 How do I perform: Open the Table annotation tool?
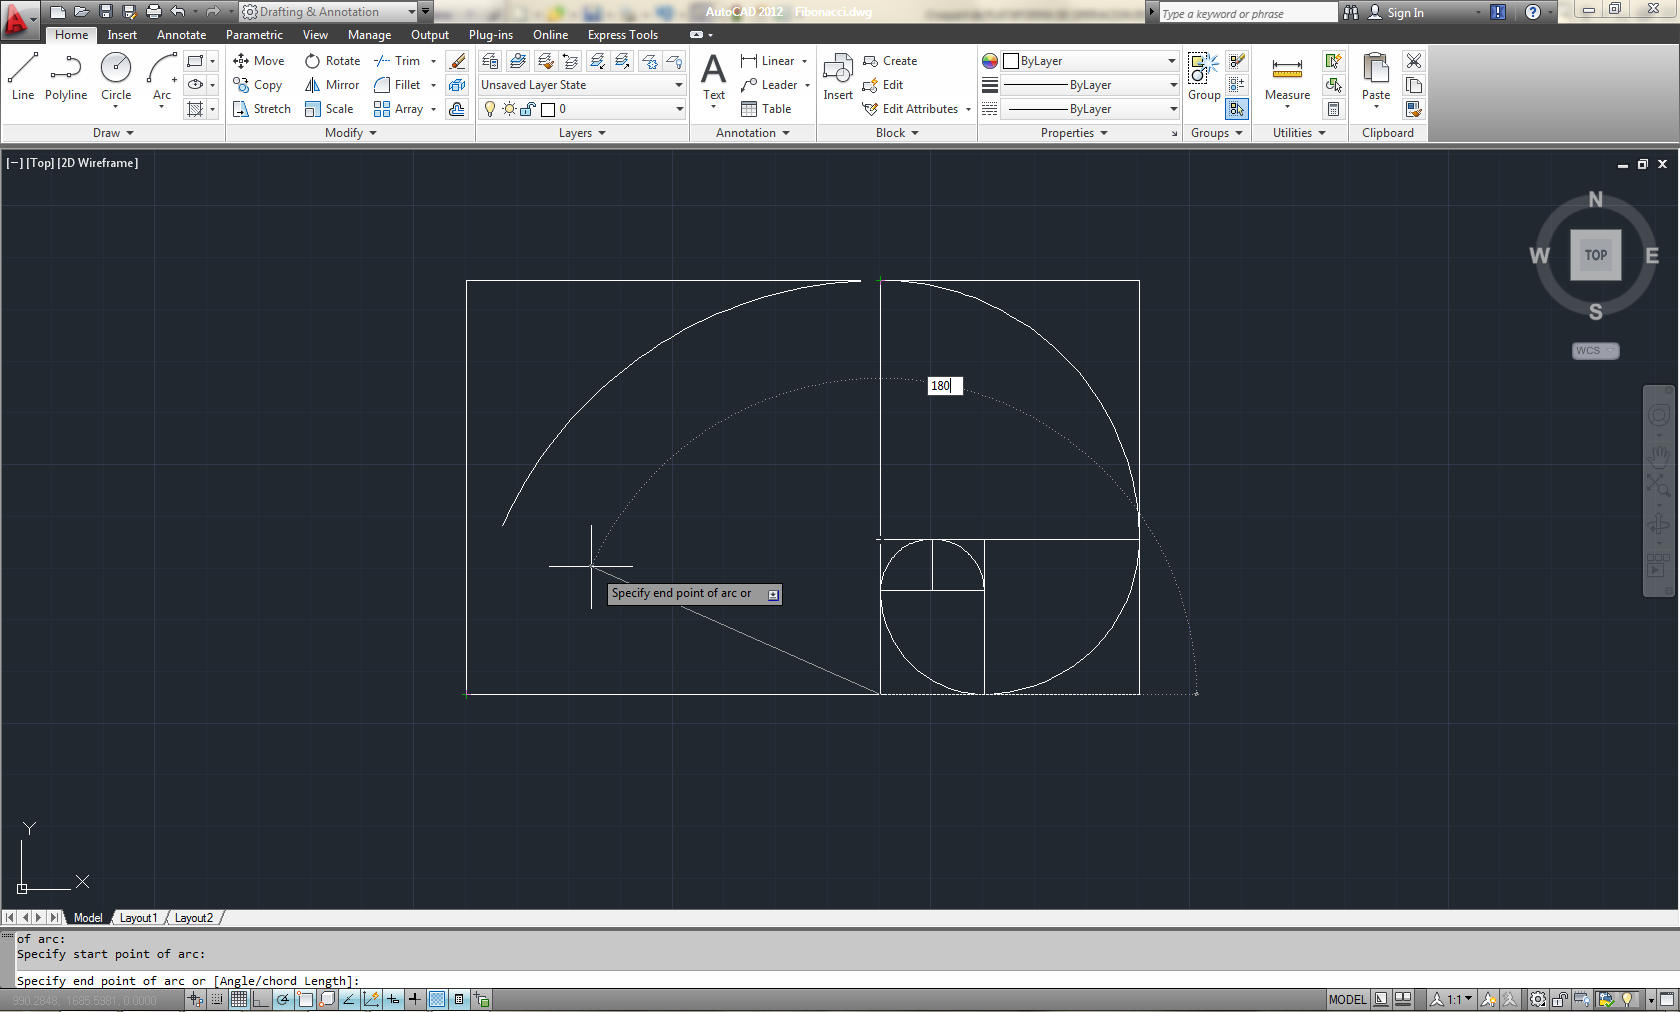766,109
